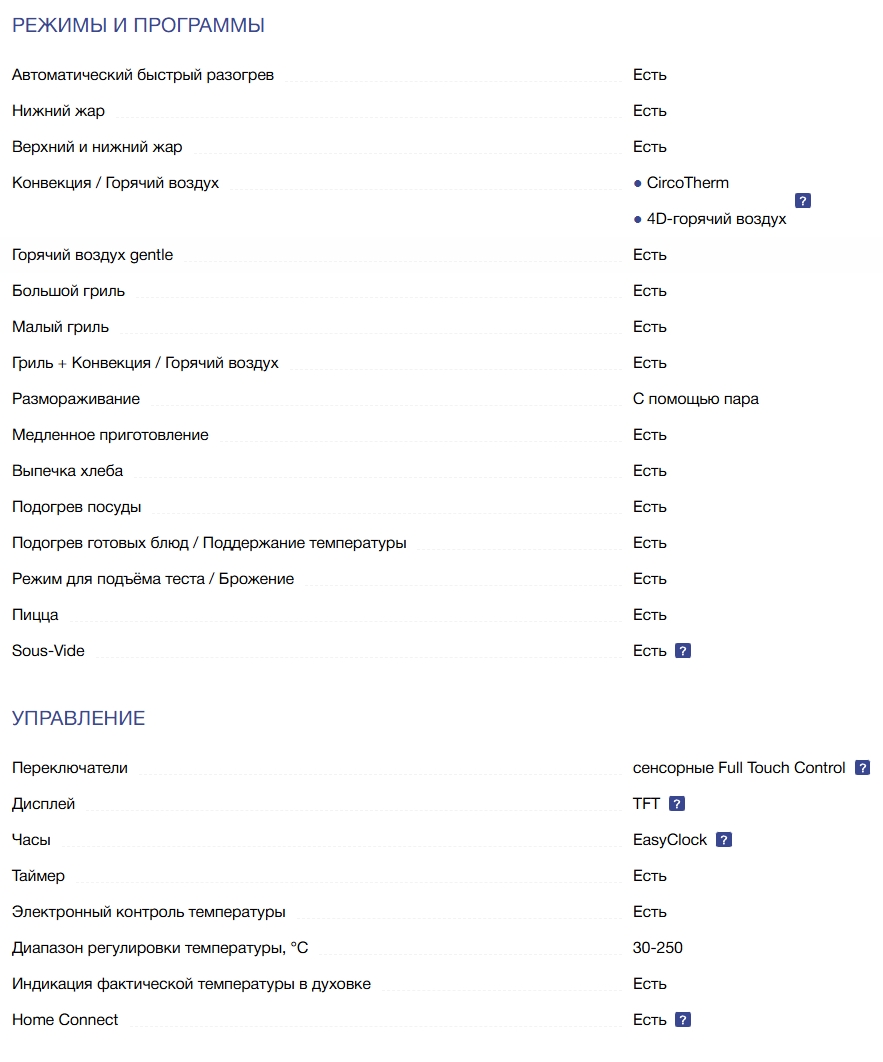Click the С помощью пара value
The width and height of the screenshot is (883, 1062).
pyautogui.click(x=695, y=399)
